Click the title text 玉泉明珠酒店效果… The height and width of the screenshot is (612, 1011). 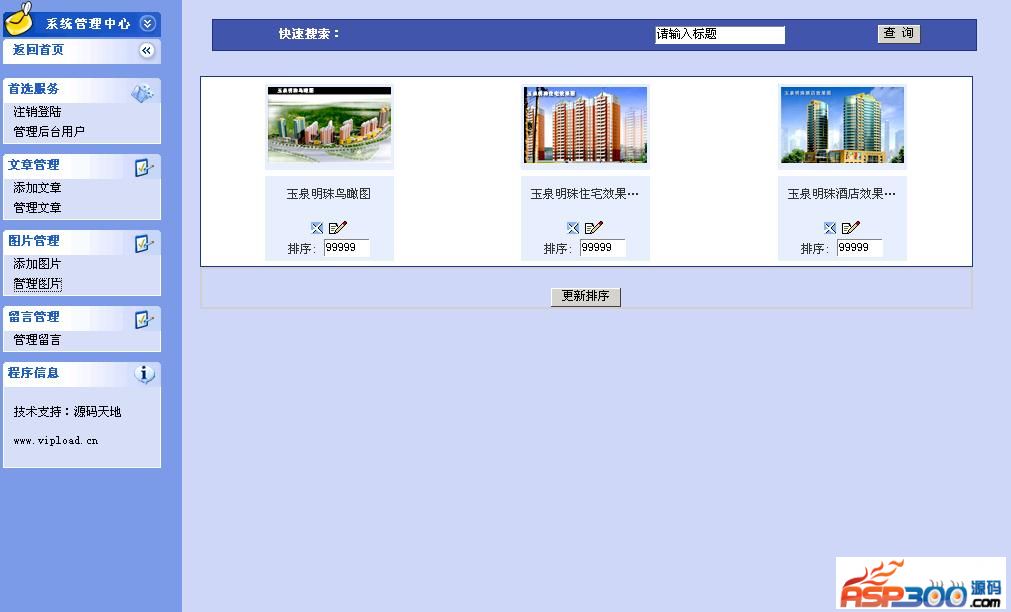click(841, 193)
